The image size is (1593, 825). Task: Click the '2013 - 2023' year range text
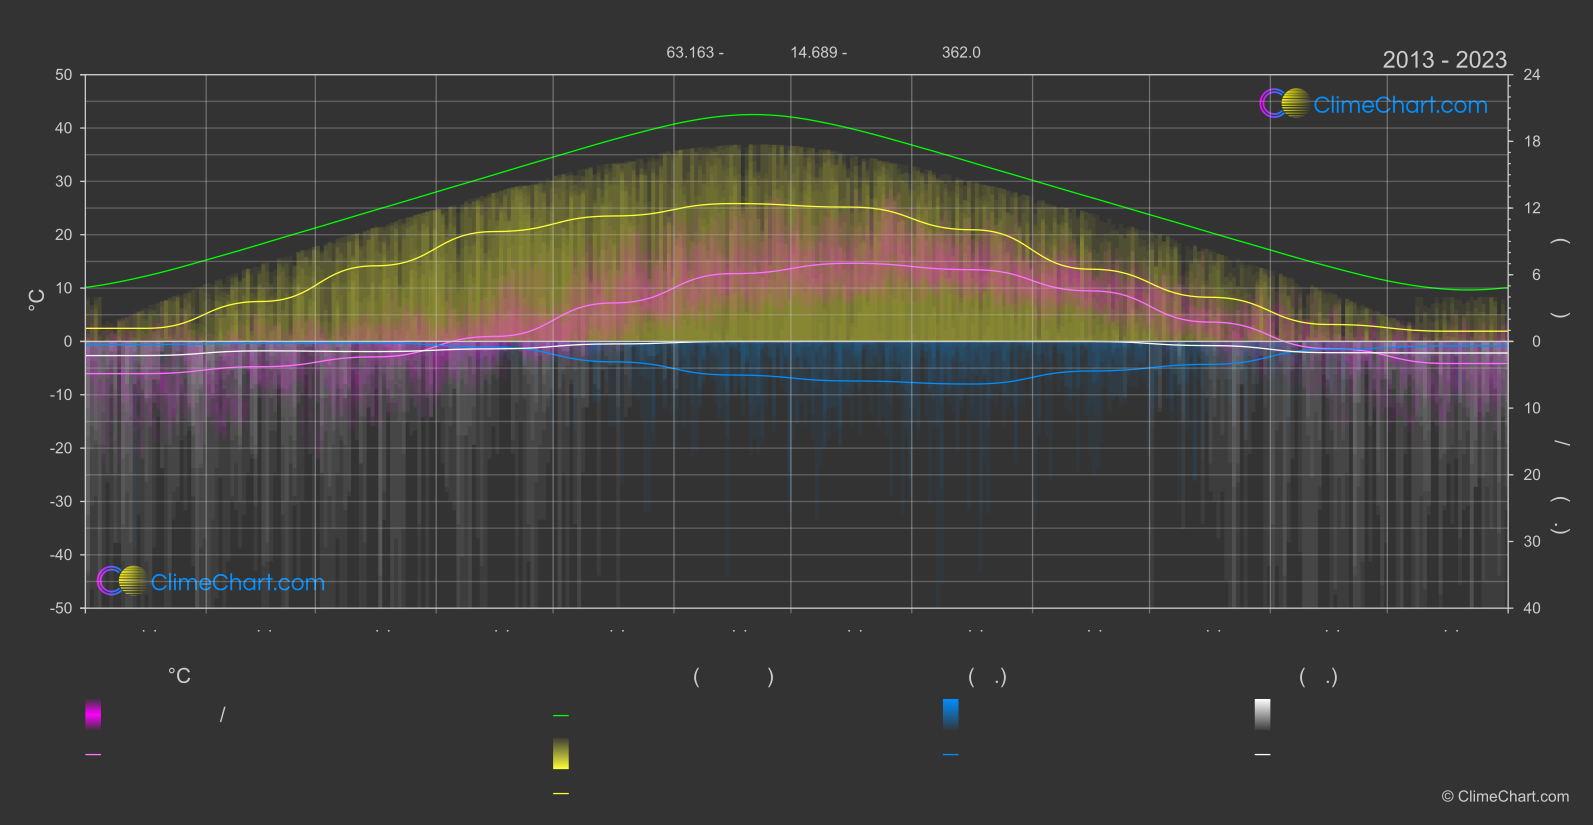1444,60
